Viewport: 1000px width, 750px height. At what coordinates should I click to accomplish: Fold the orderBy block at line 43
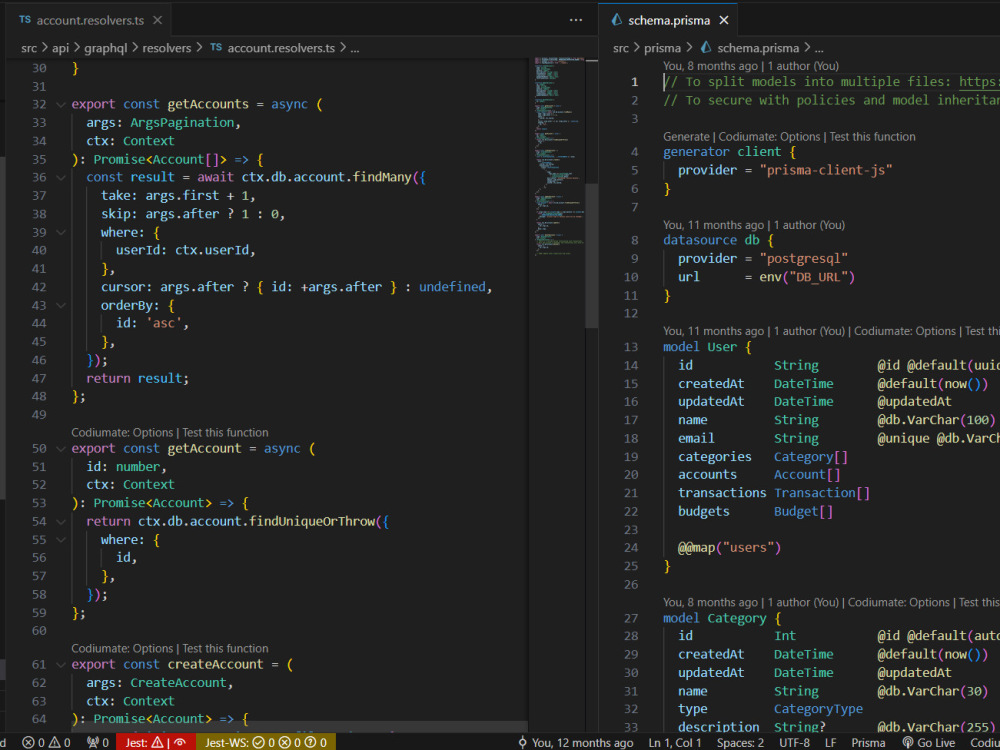pos(61,305)
